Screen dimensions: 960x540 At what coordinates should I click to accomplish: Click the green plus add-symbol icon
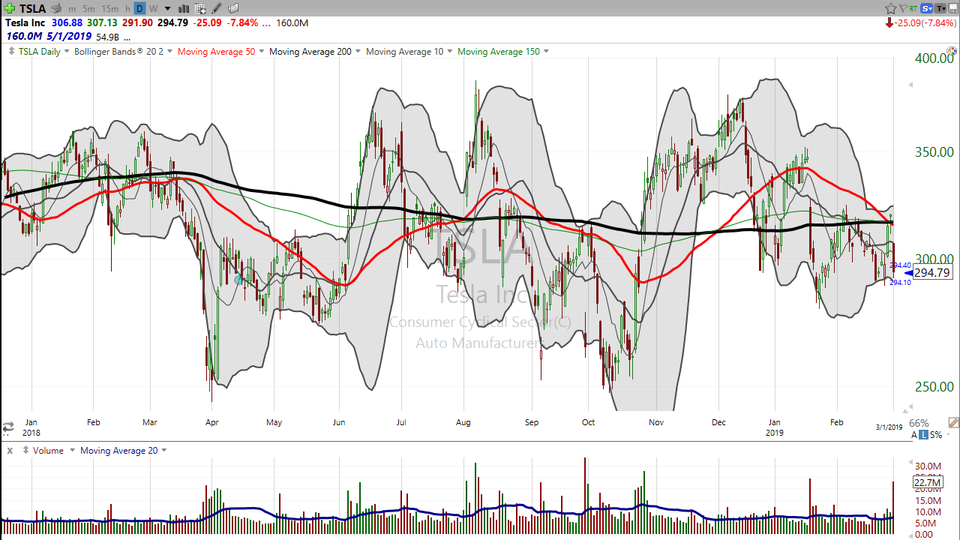coord(9,8)
